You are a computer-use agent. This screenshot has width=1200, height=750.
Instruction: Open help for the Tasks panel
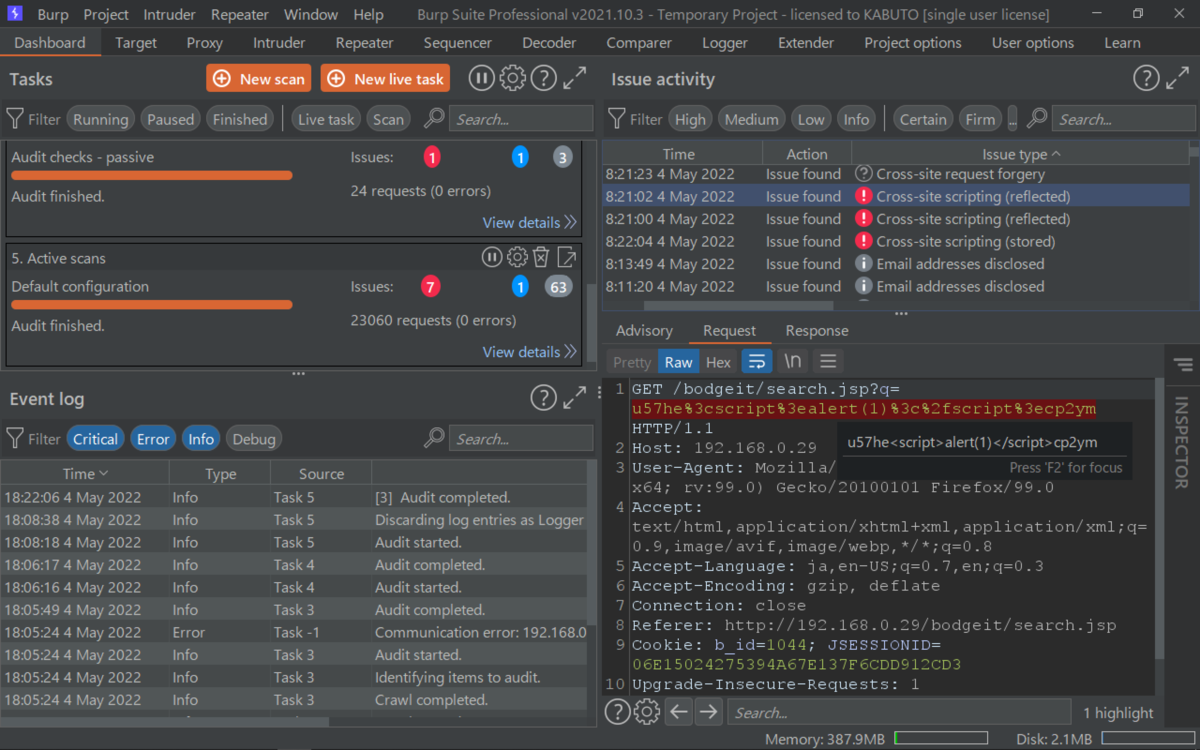[543, 79]
